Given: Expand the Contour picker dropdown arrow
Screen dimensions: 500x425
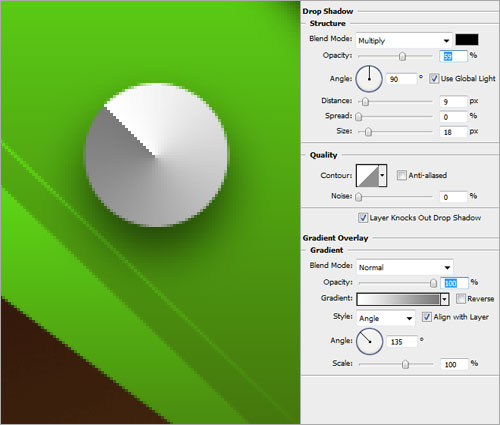Looking at the screenshot, I should (x=383, y=175).
